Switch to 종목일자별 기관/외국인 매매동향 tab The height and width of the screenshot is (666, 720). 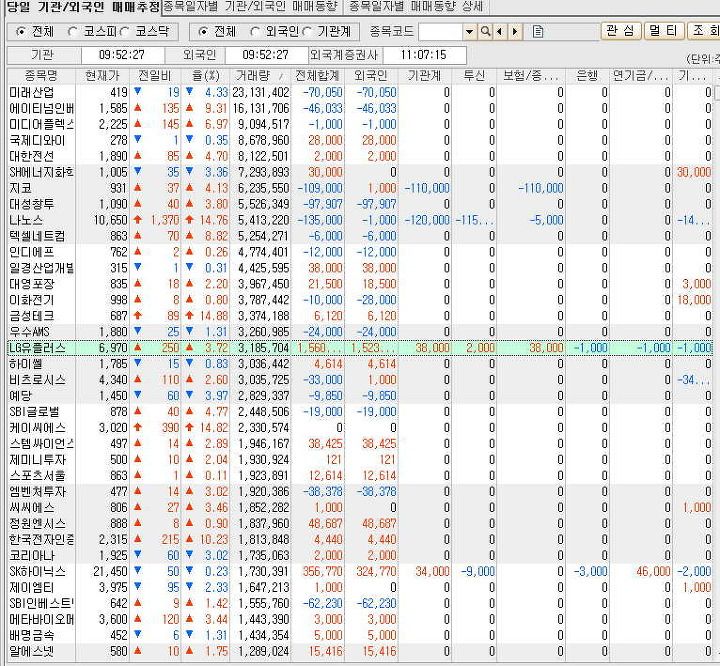[x=251, y=7]
